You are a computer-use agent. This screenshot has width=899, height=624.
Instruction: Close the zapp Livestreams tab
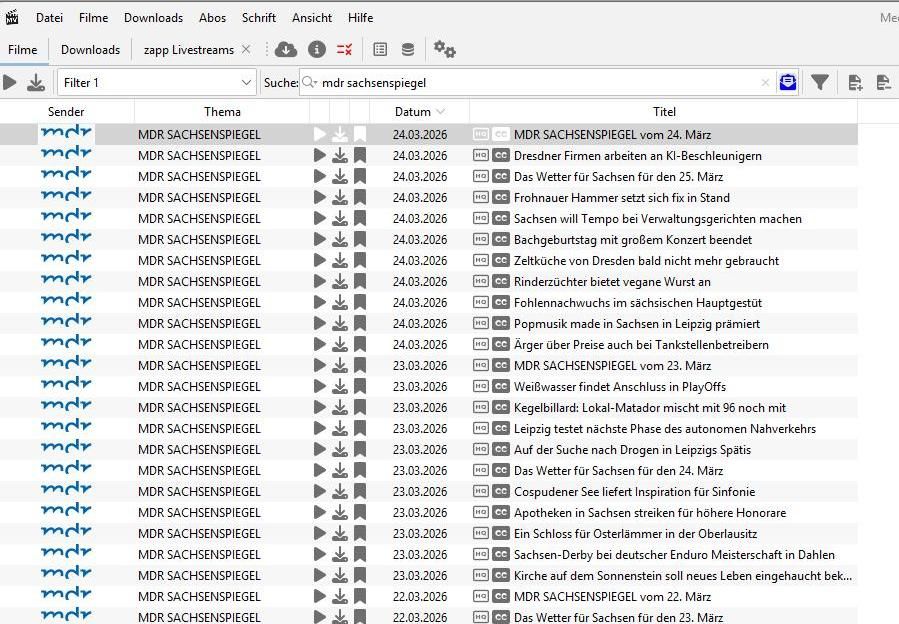(246, 49)
